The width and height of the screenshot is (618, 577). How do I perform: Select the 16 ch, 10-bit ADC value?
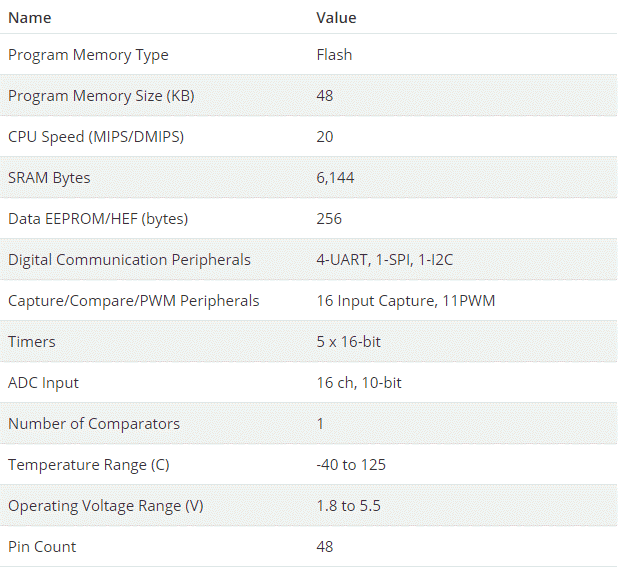coord(359,383)
